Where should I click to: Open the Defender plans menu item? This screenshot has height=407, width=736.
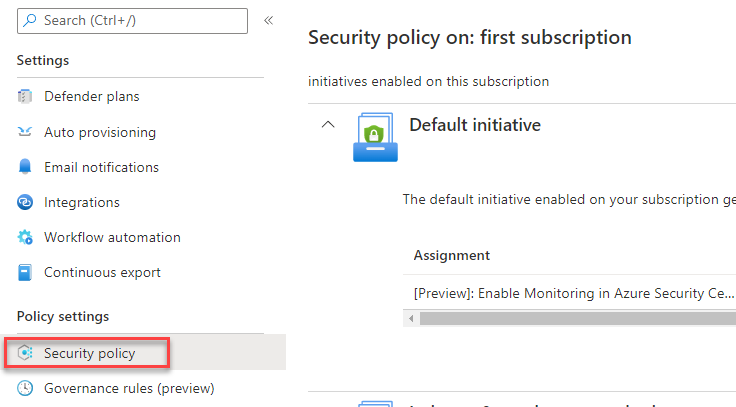pos(91,97)
